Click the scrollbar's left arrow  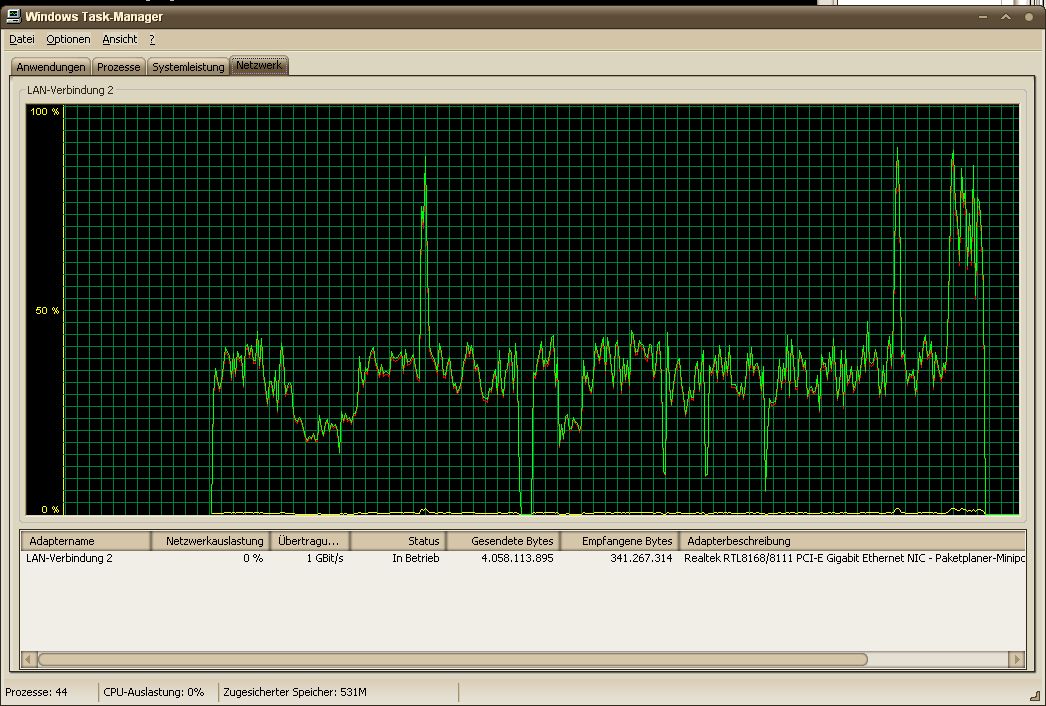click(x=28, y=660)
